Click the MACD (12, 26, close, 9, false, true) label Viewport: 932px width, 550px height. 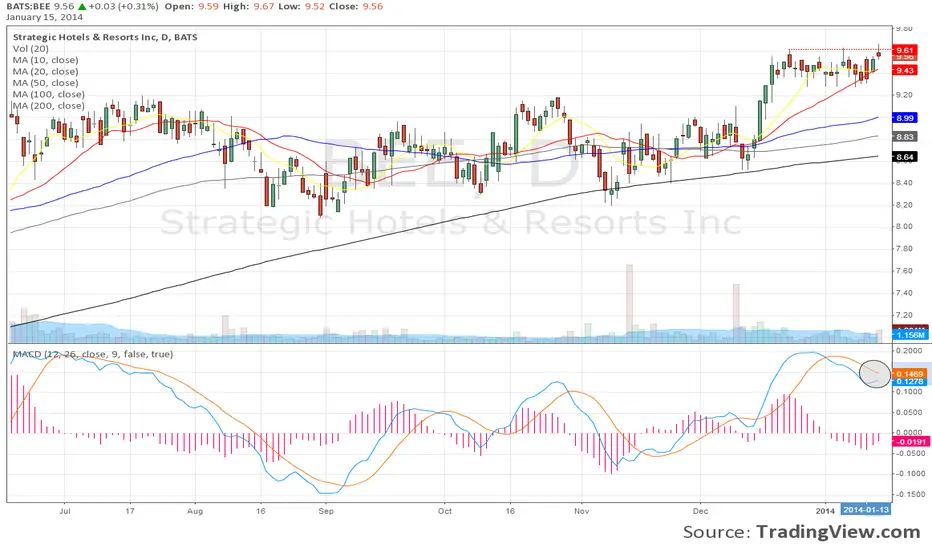tap(93, 354)
